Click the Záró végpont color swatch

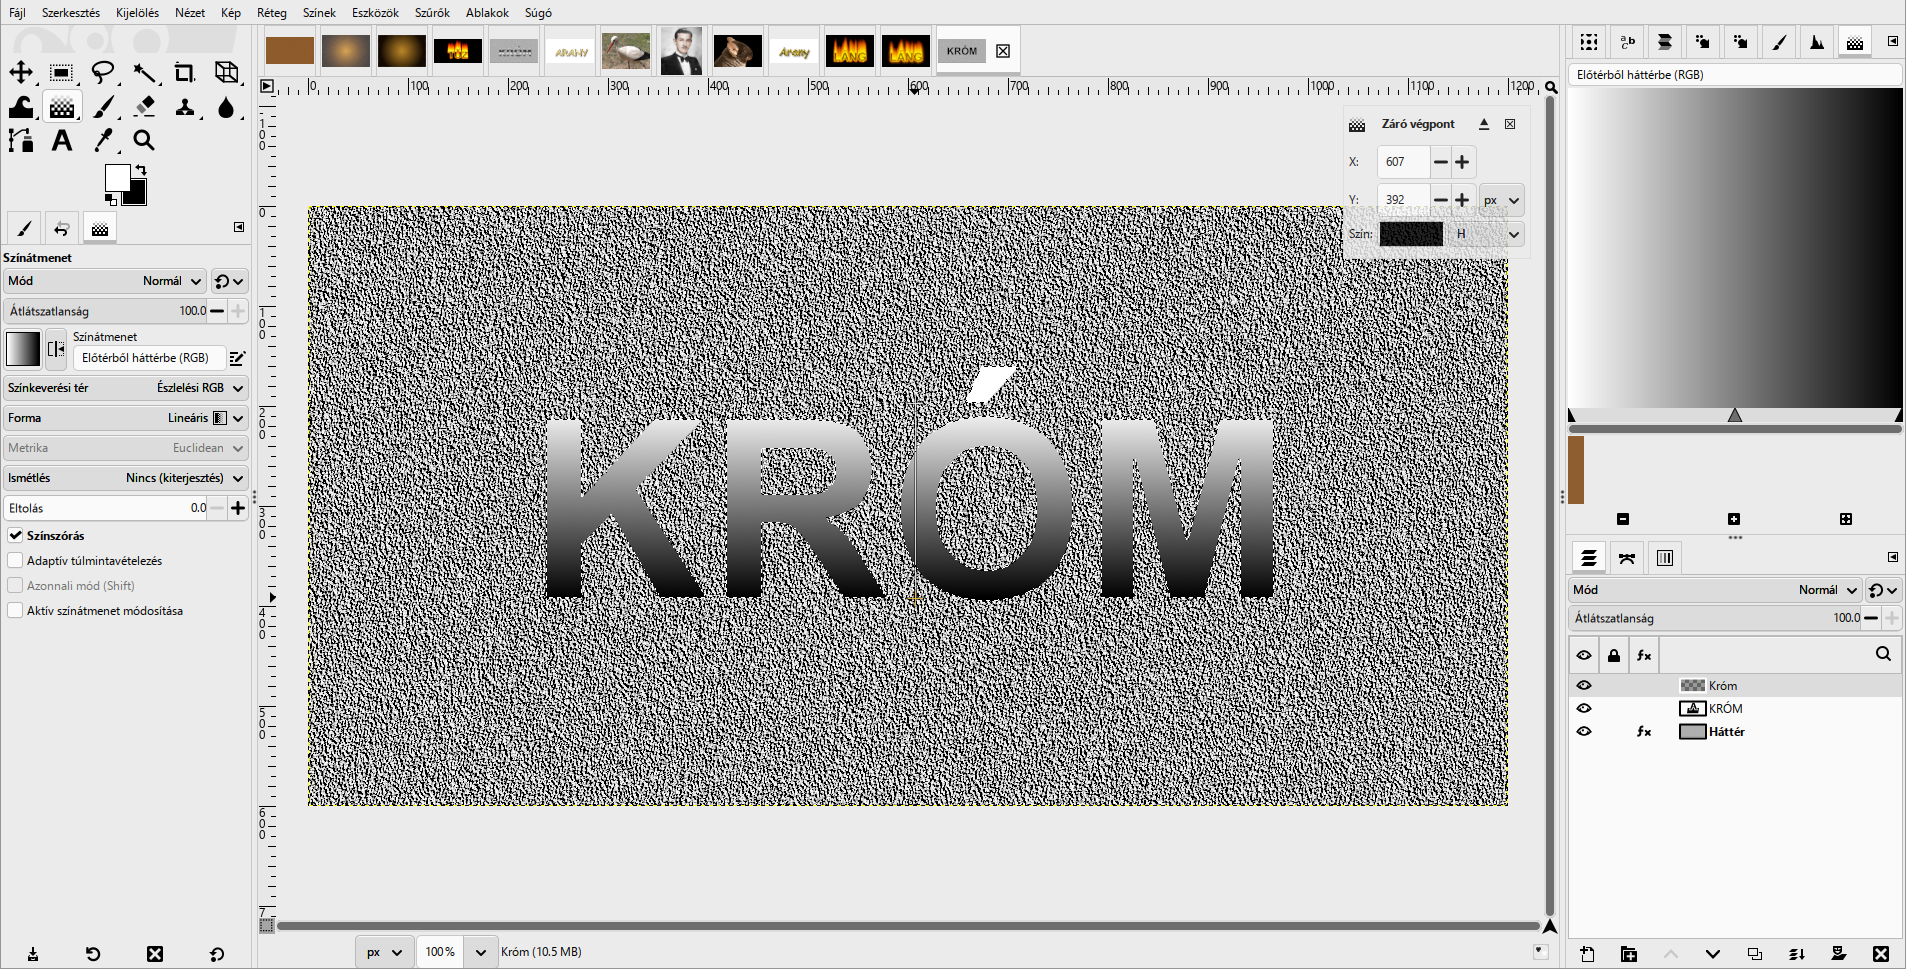coord(1411,234)
